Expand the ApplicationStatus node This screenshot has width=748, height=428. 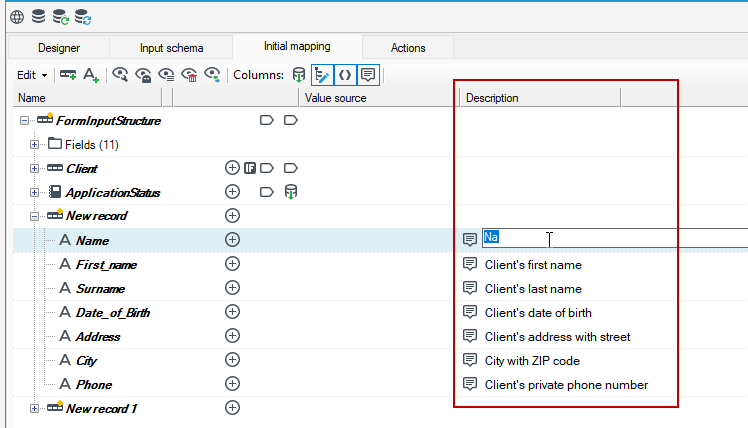pyautogui.click(x=34, y=193)
